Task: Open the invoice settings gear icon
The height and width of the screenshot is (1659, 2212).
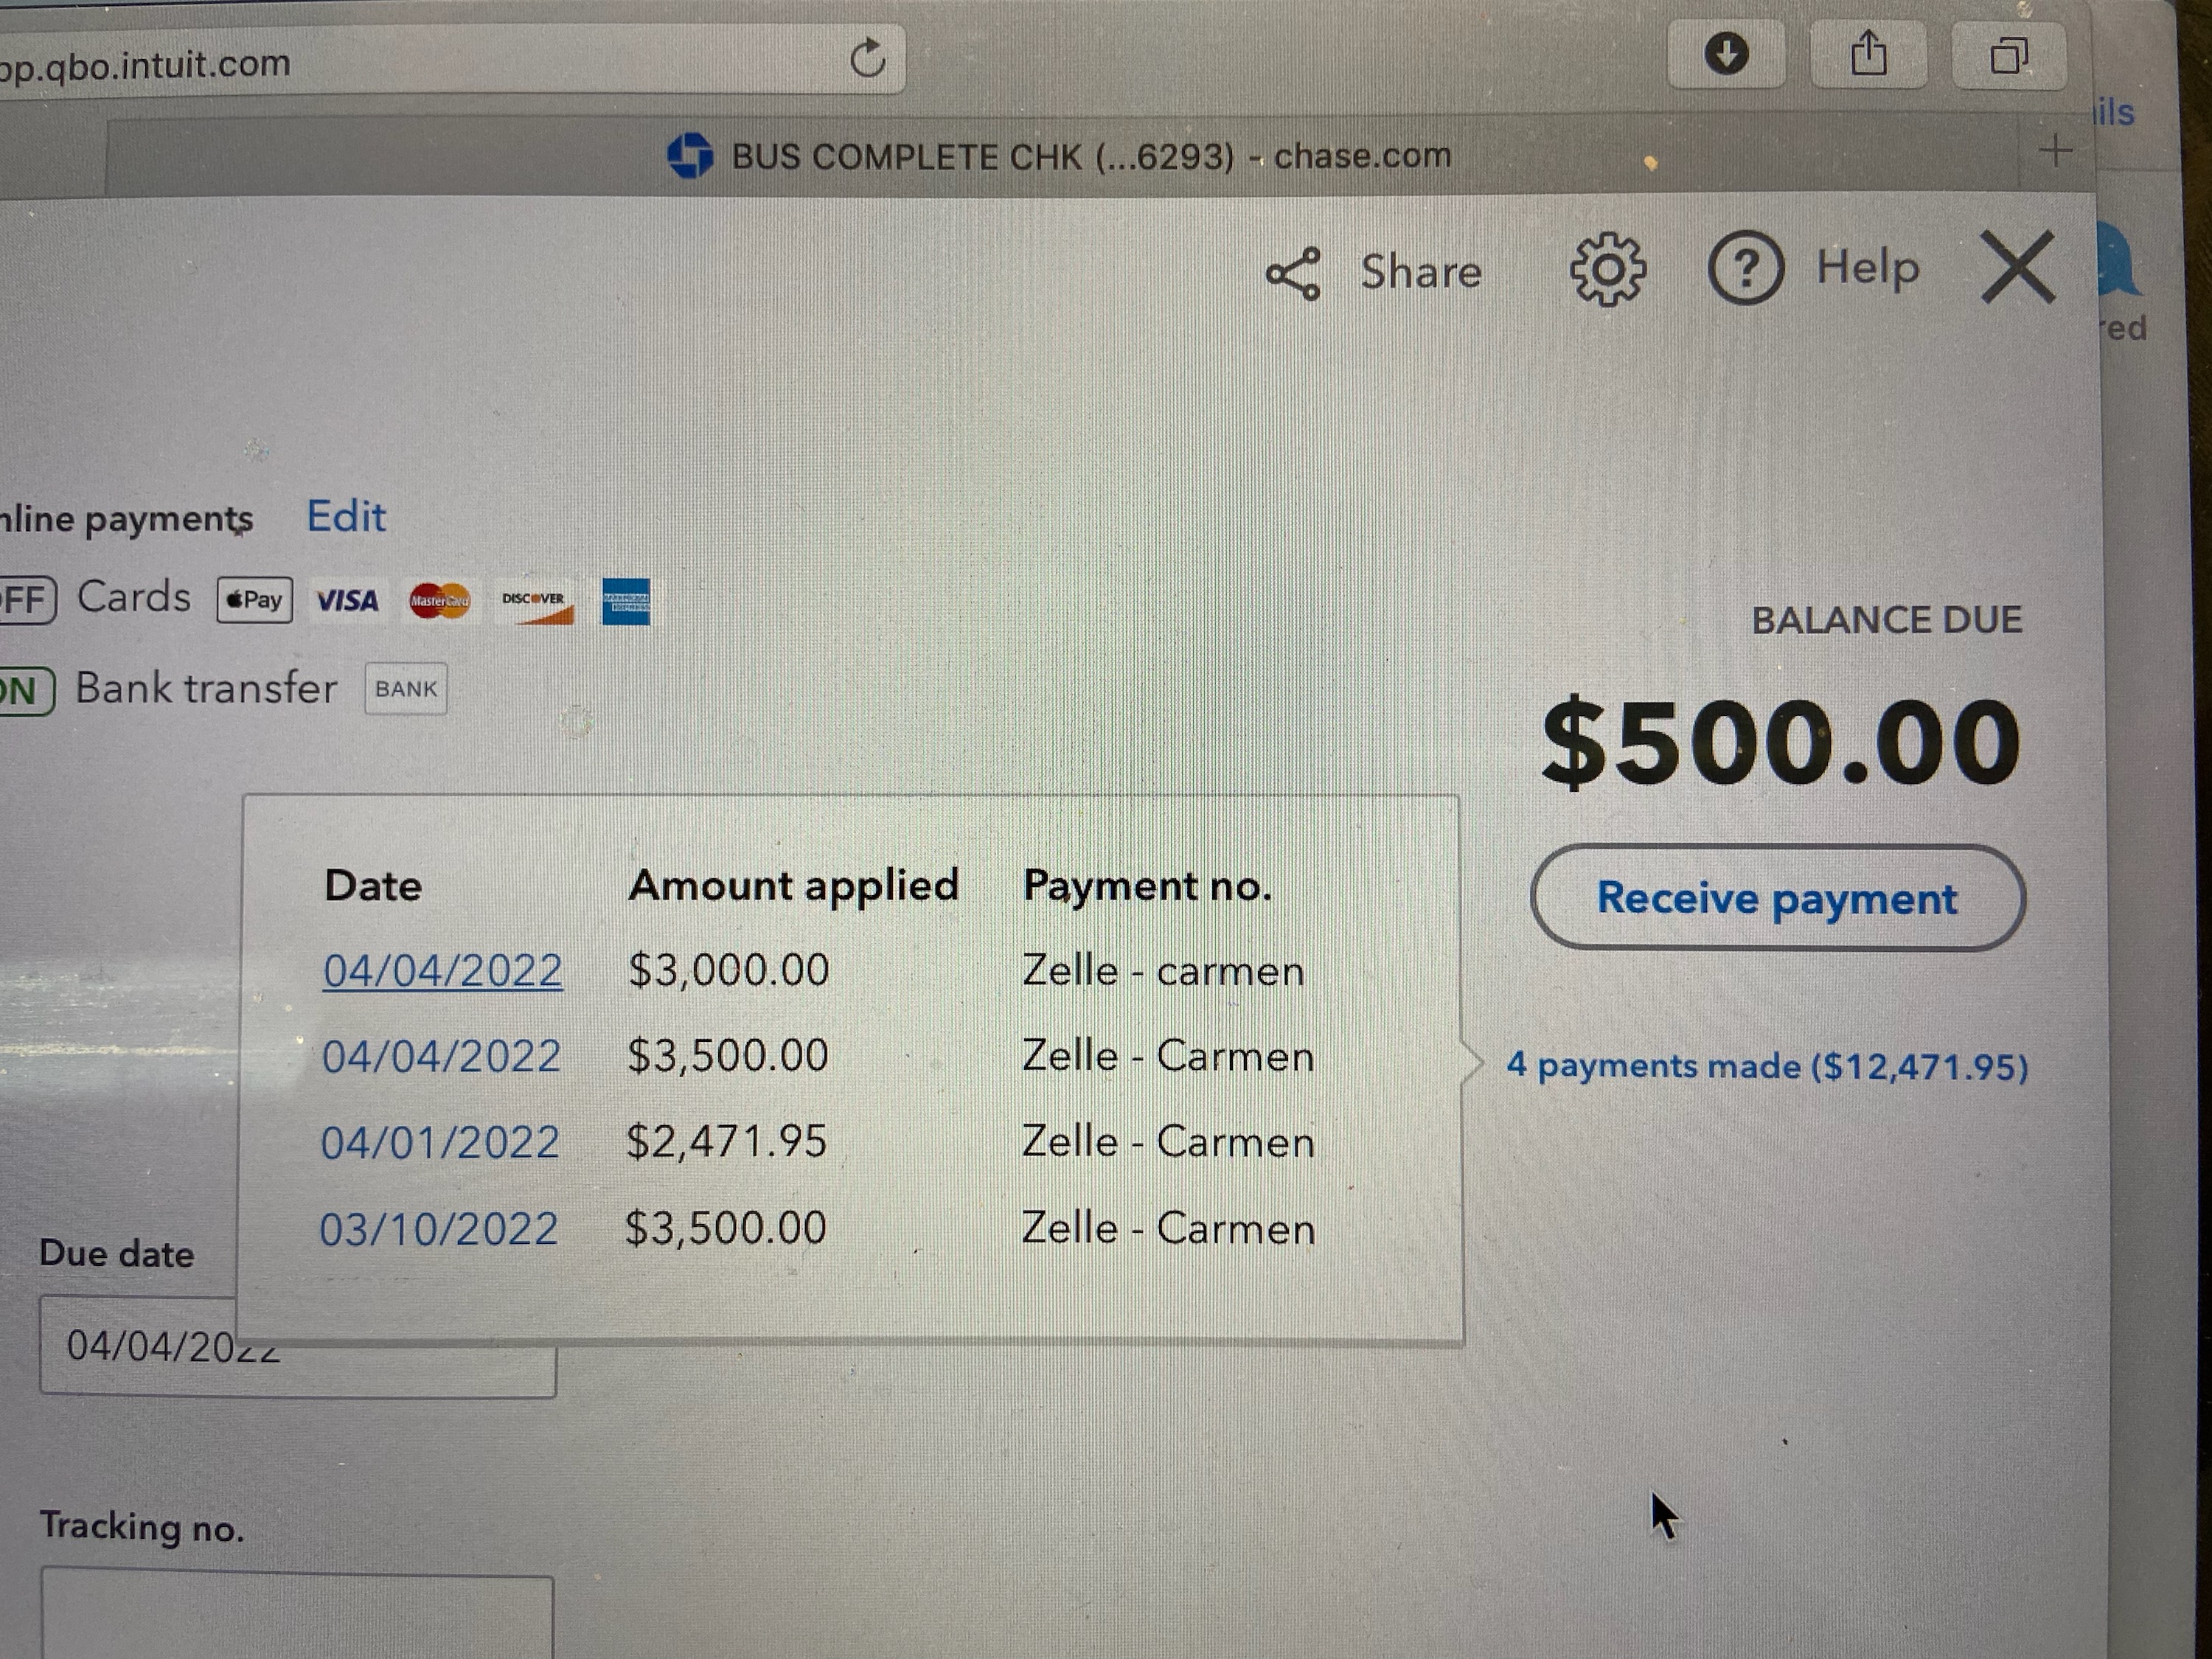Action: tap(1607, 270)
